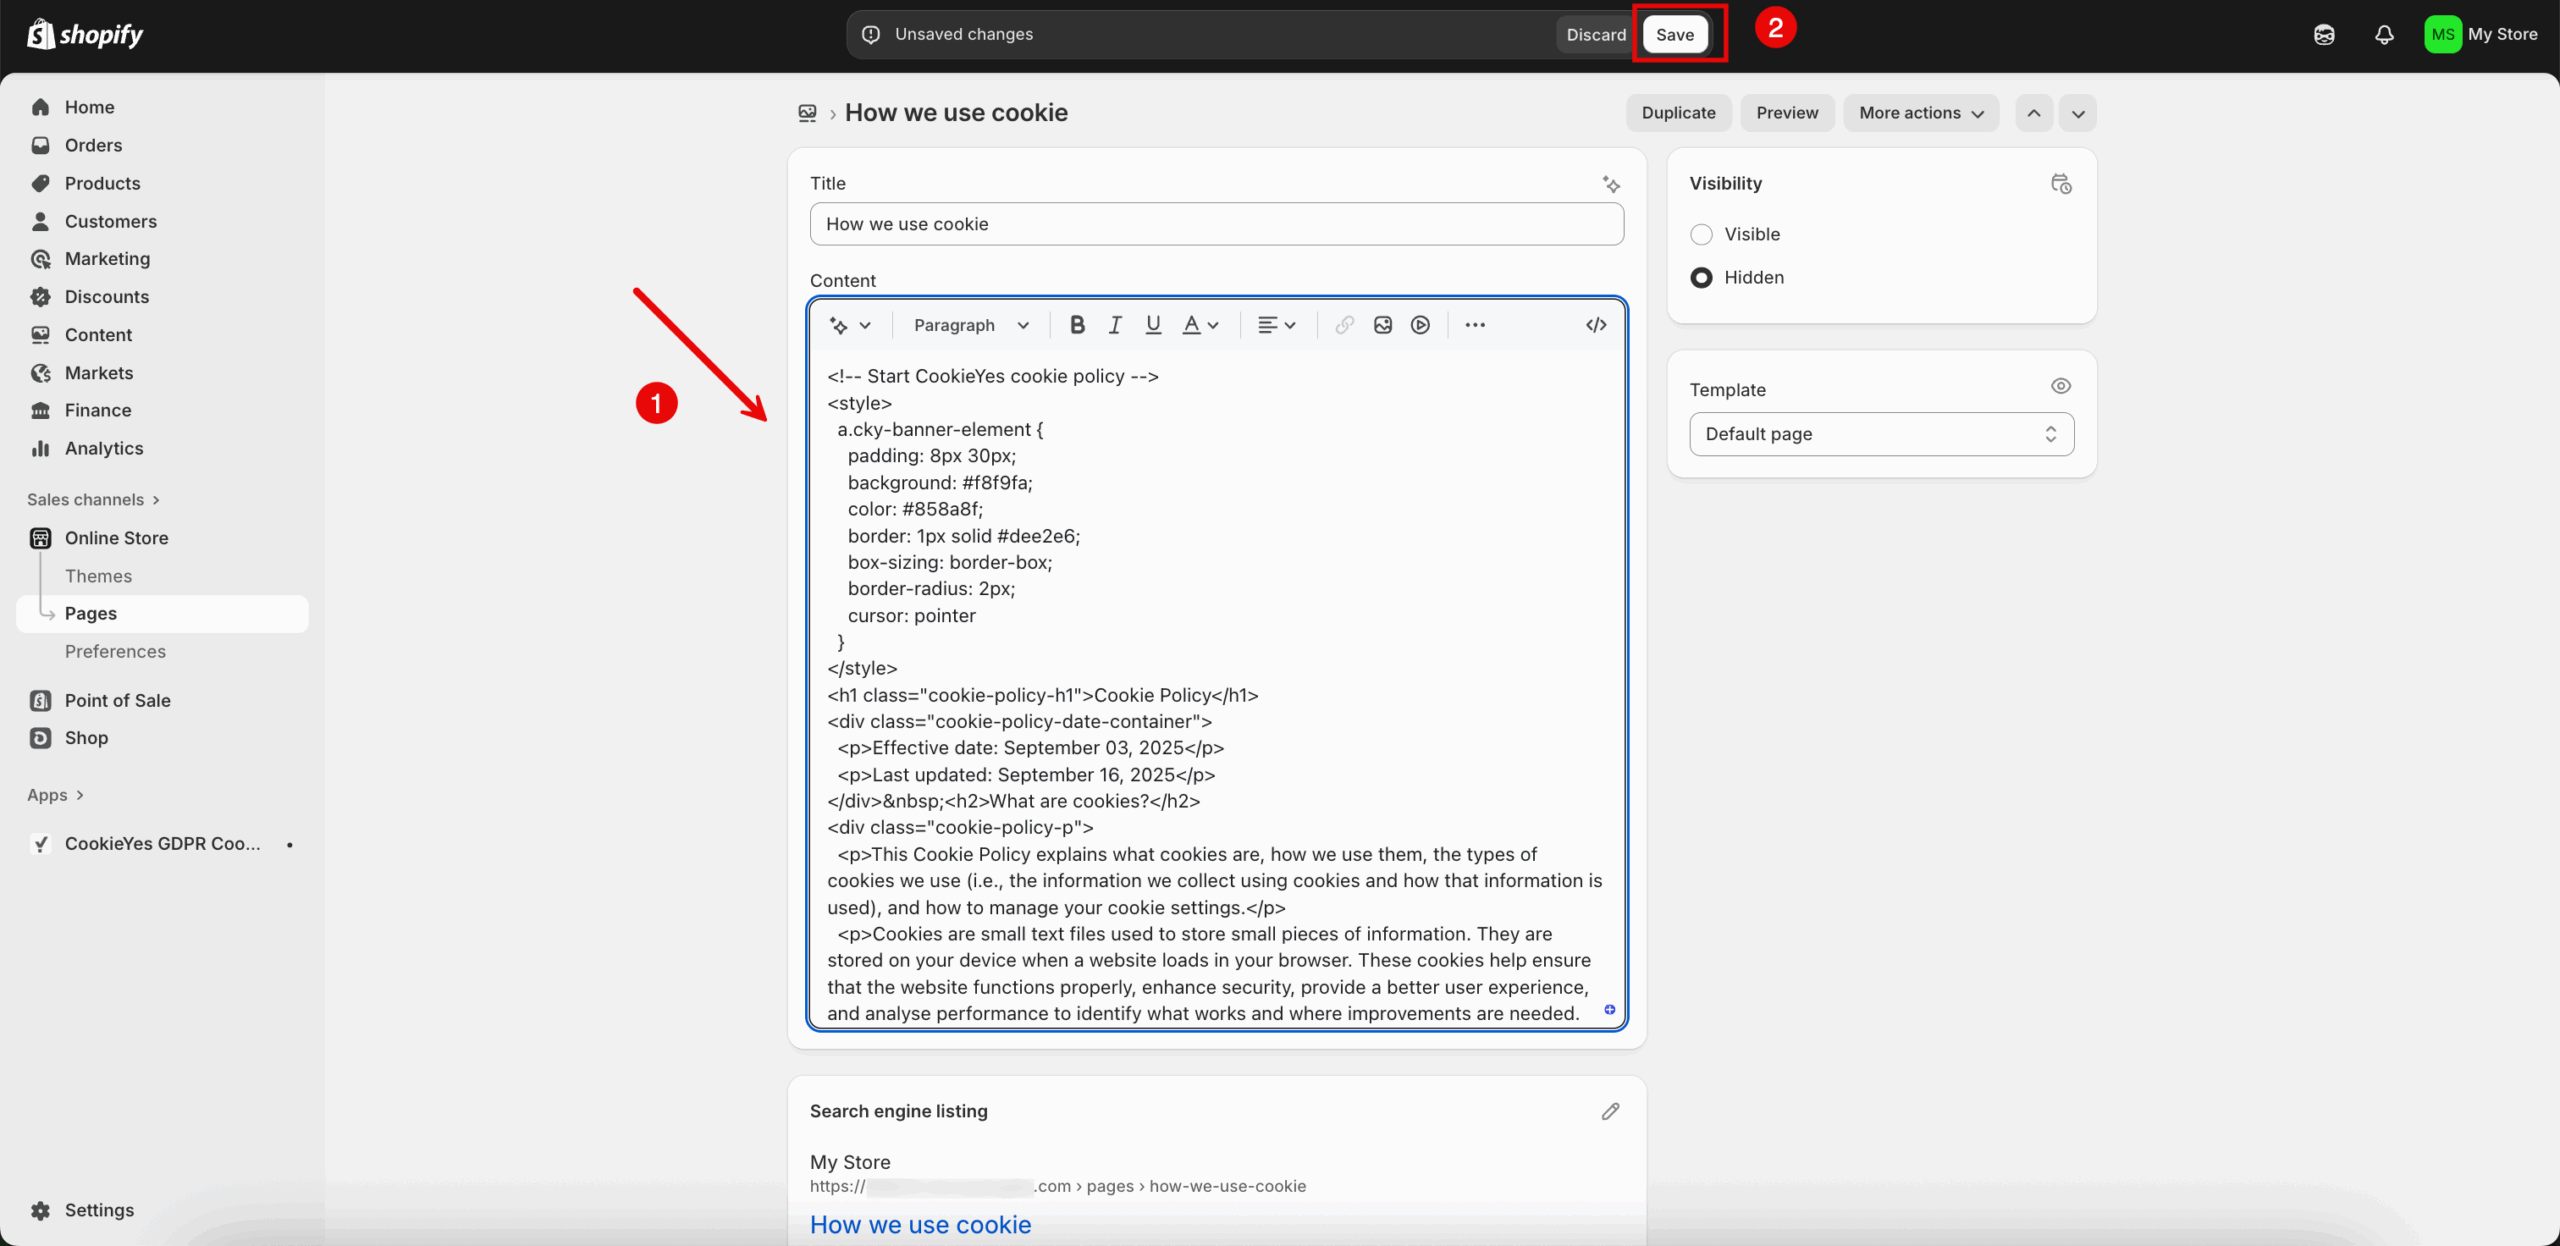This screenshot has height=1246, width=2560.
Task: Open the Paragraph style dropdown
Action: [969, 324]
